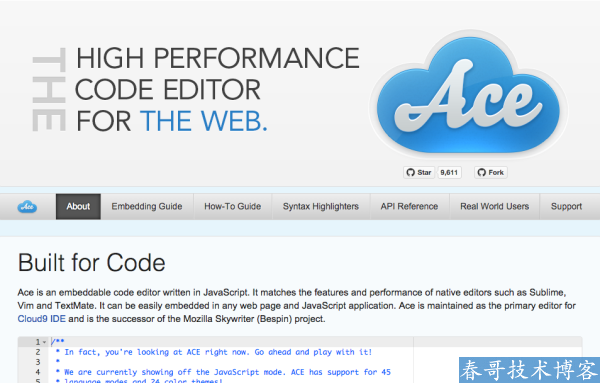Switch to the How-To Guide tab

pyautogui.click(x=233, y=207)
